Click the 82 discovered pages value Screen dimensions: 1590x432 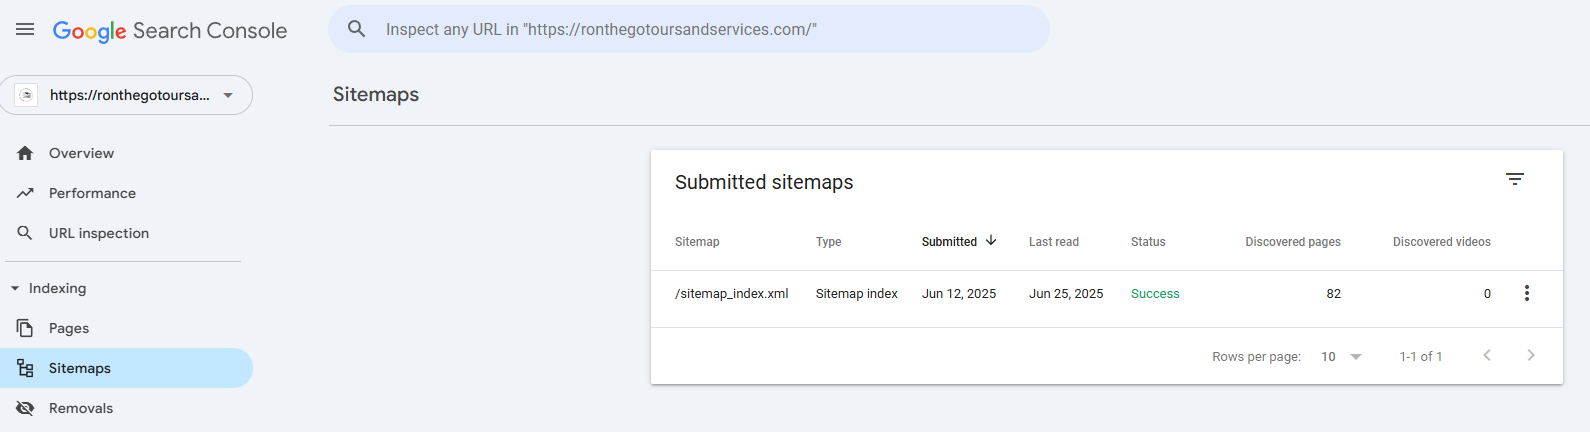(1334, 294)
